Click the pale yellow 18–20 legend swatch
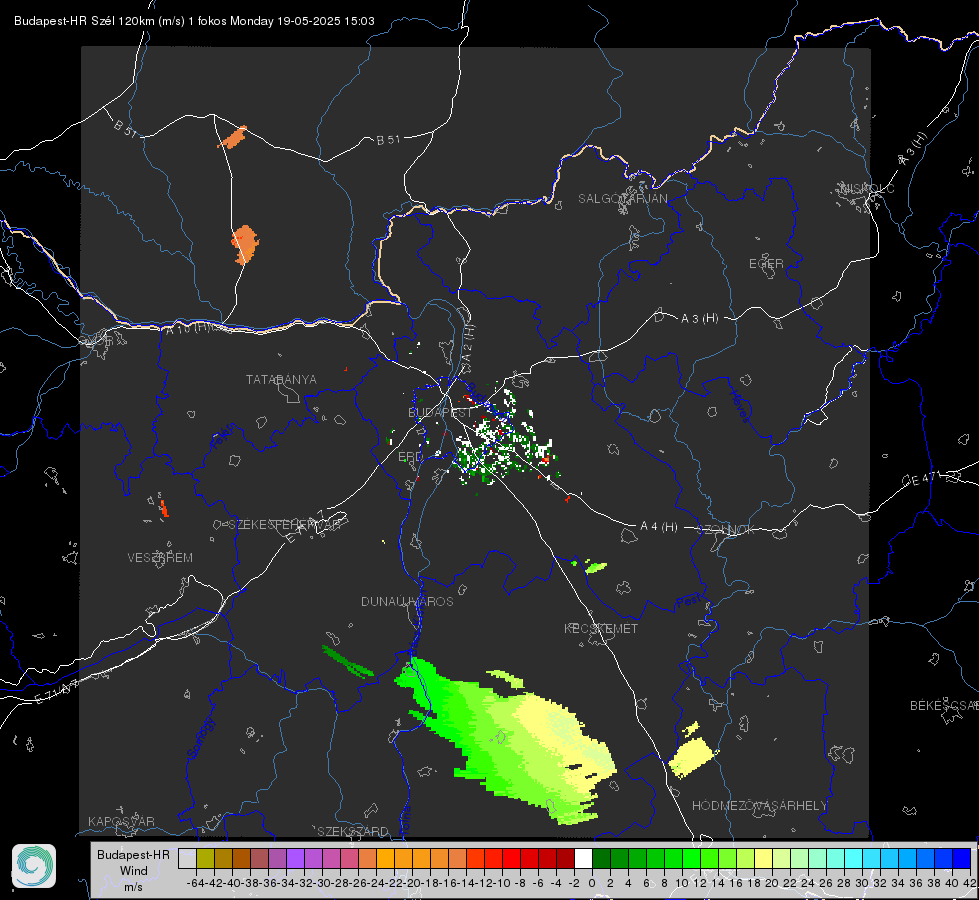Screen dimensions: 979x900 point(763,858)
